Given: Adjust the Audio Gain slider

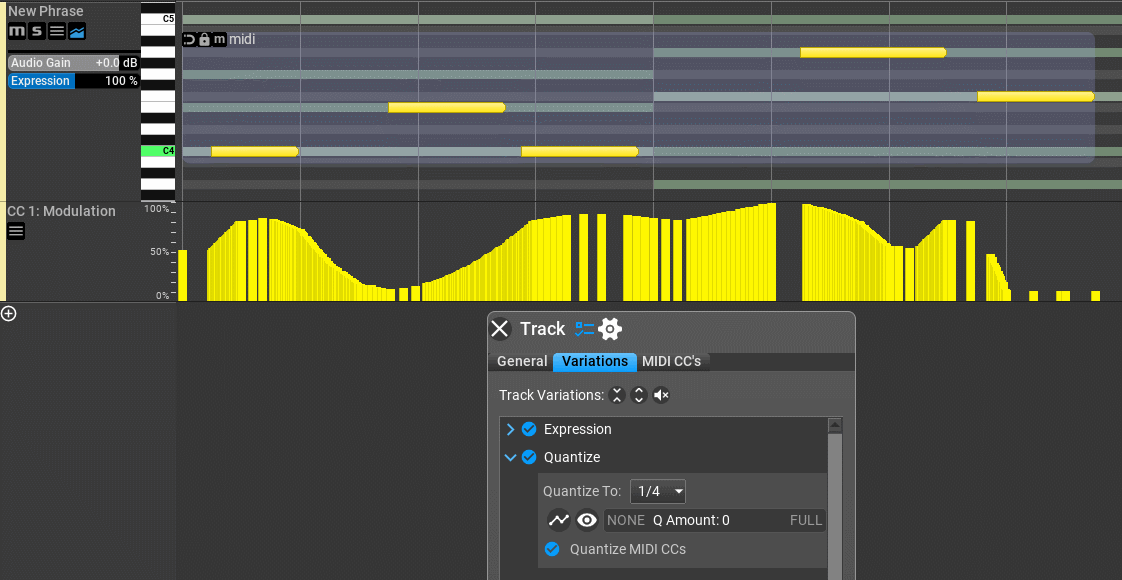Looking at the screenshot, I should [x=73, y=63].
